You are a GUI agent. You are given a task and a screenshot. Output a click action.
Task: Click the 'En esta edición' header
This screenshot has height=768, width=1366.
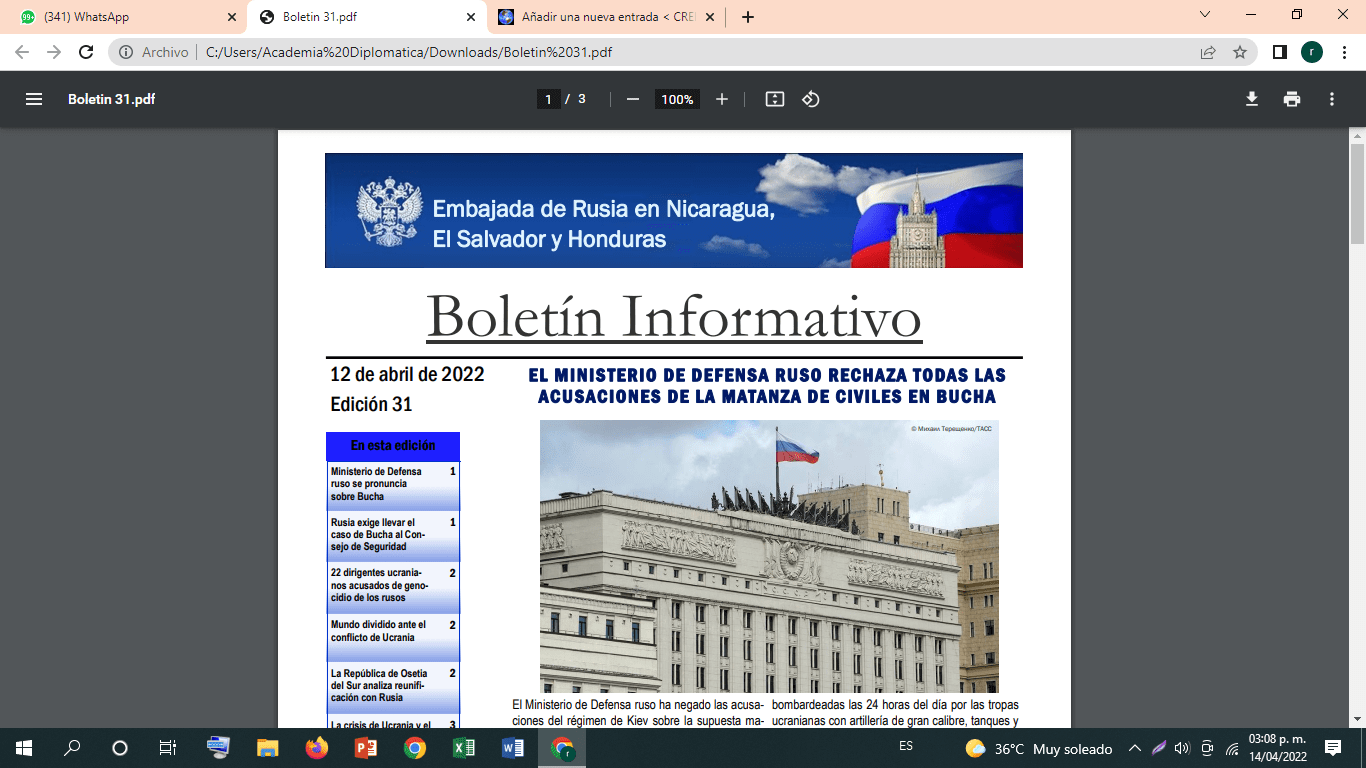(x=393, y=446)
